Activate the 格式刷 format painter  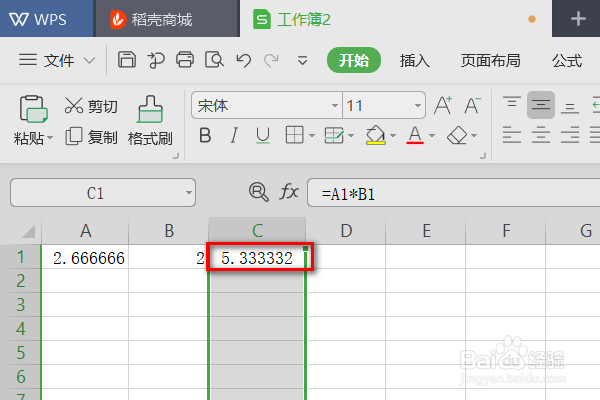(x=150, y=121)
